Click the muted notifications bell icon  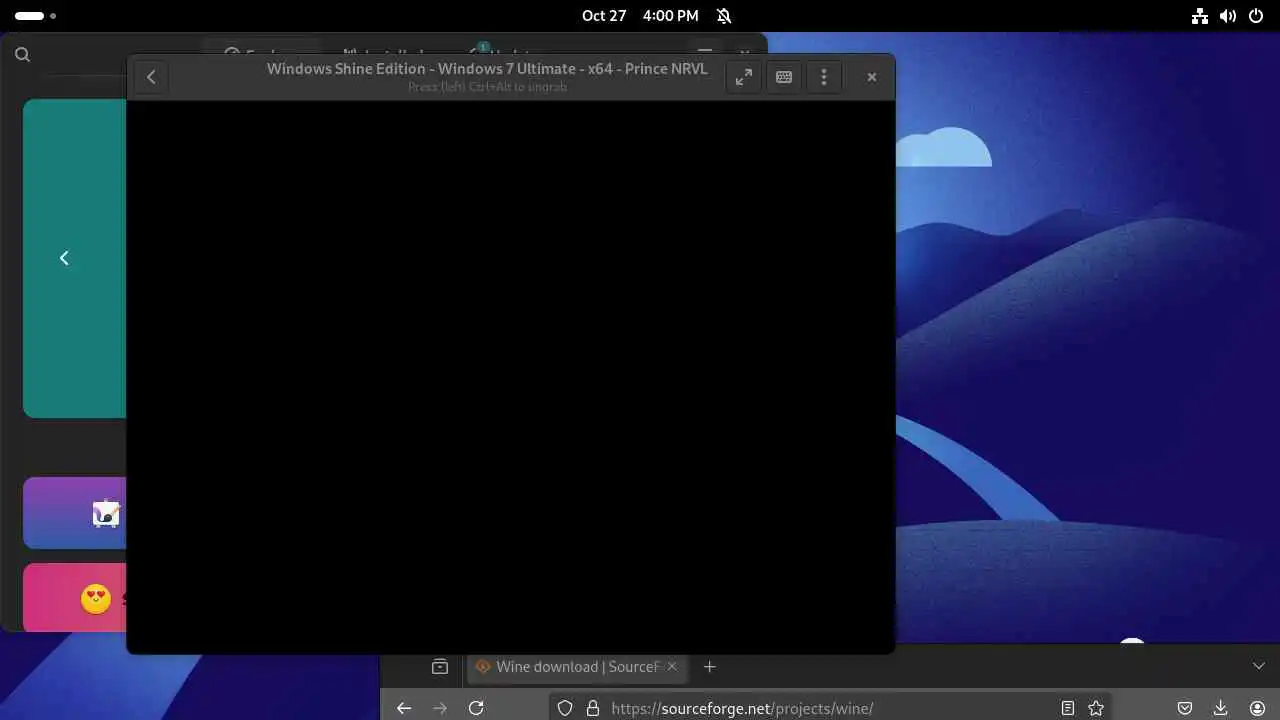[724, 16]
